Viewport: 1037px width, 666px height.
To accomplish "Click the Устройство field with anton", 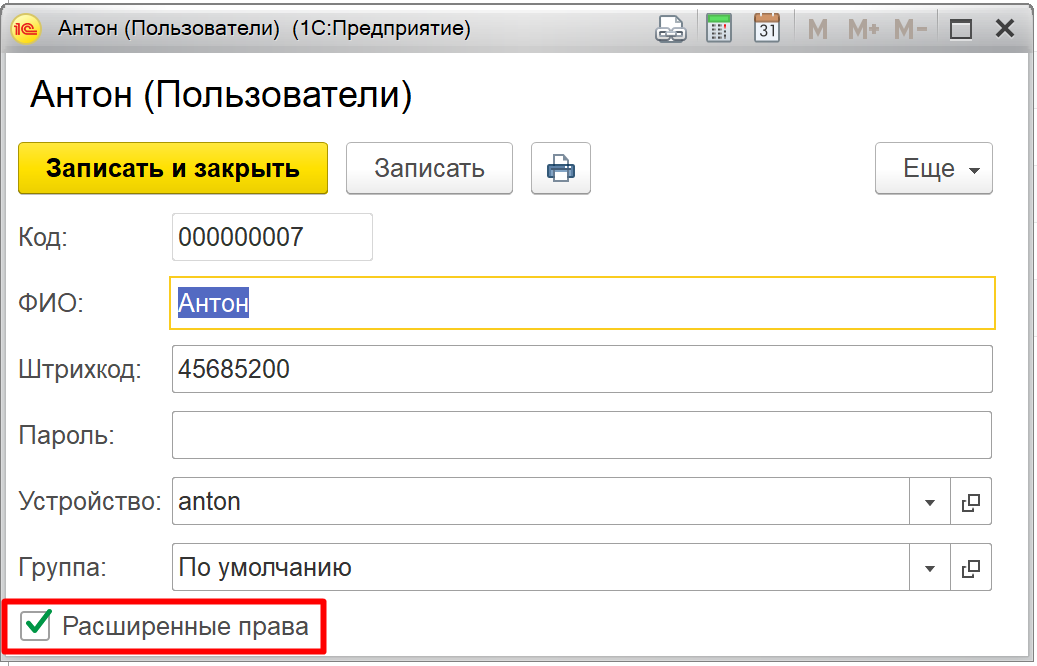I will pyautogui.click(x=540, y=501).
